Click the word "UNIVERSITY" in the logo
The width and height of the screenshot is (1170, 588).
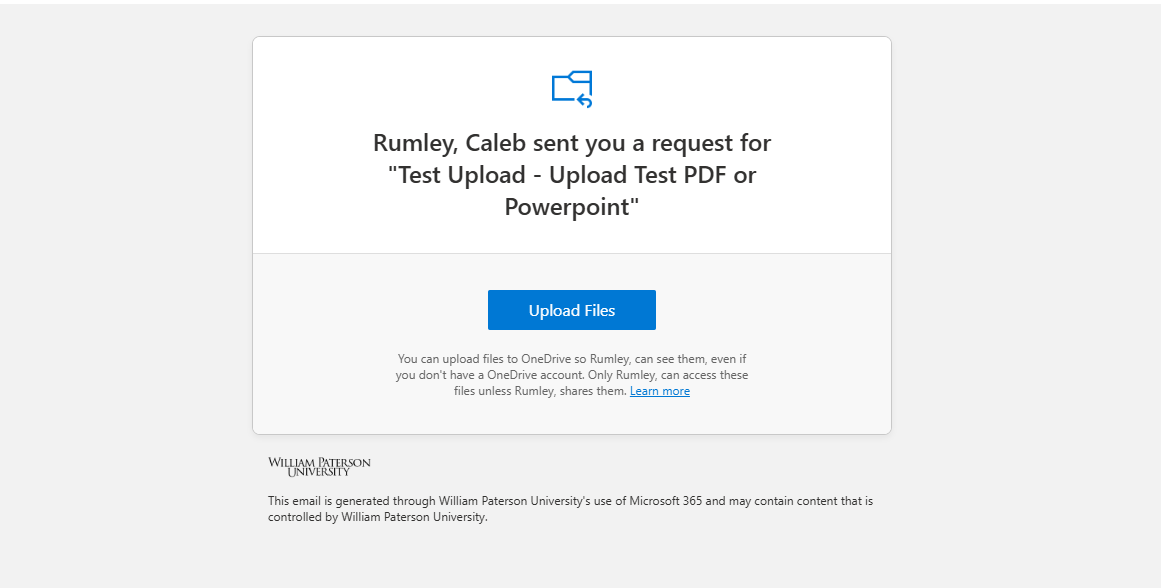click(x=319, y=472)
